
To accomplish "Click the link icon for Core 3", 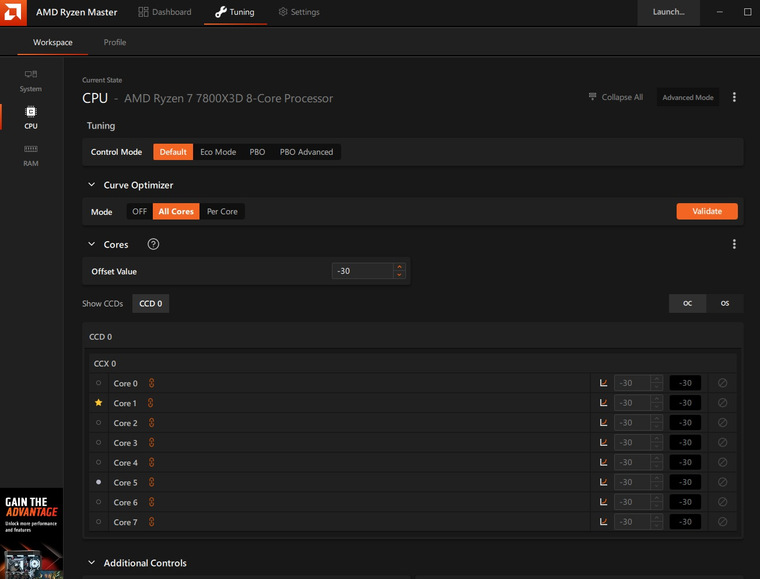I will coord(151,443).
